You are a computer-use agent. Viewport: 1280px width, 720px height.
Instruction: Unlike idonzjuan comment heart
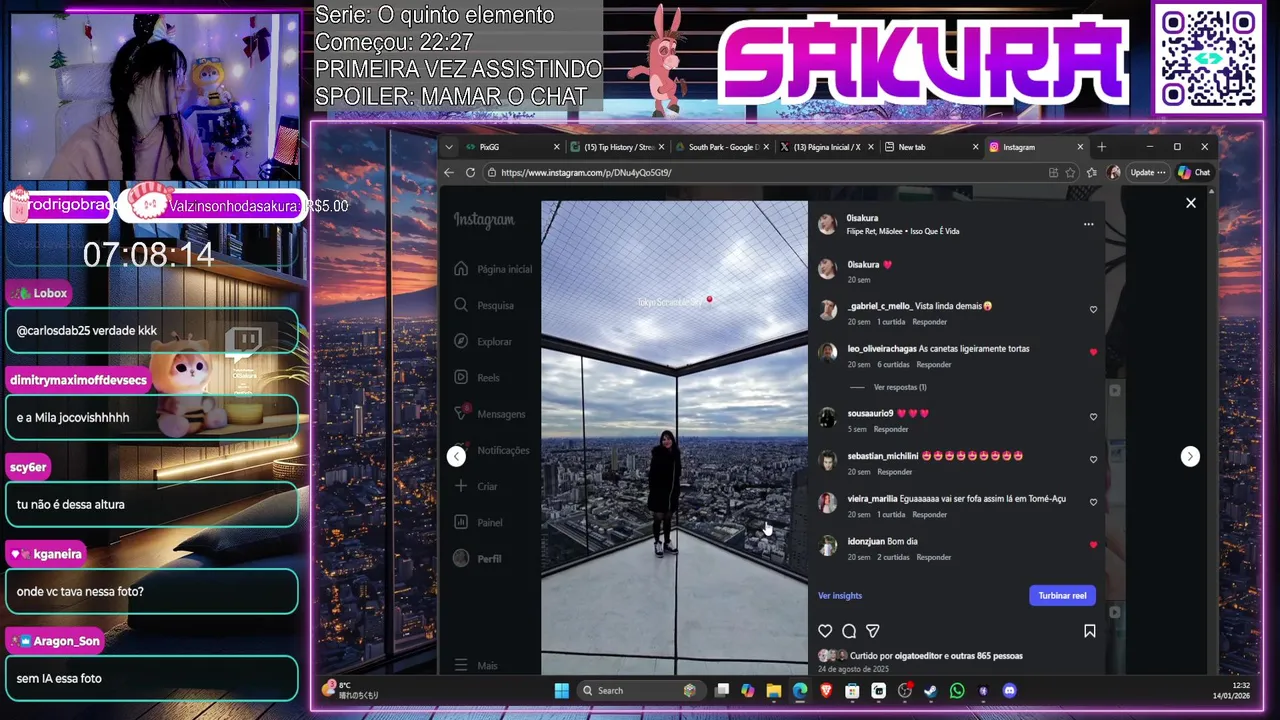[x=1093, y=545]
